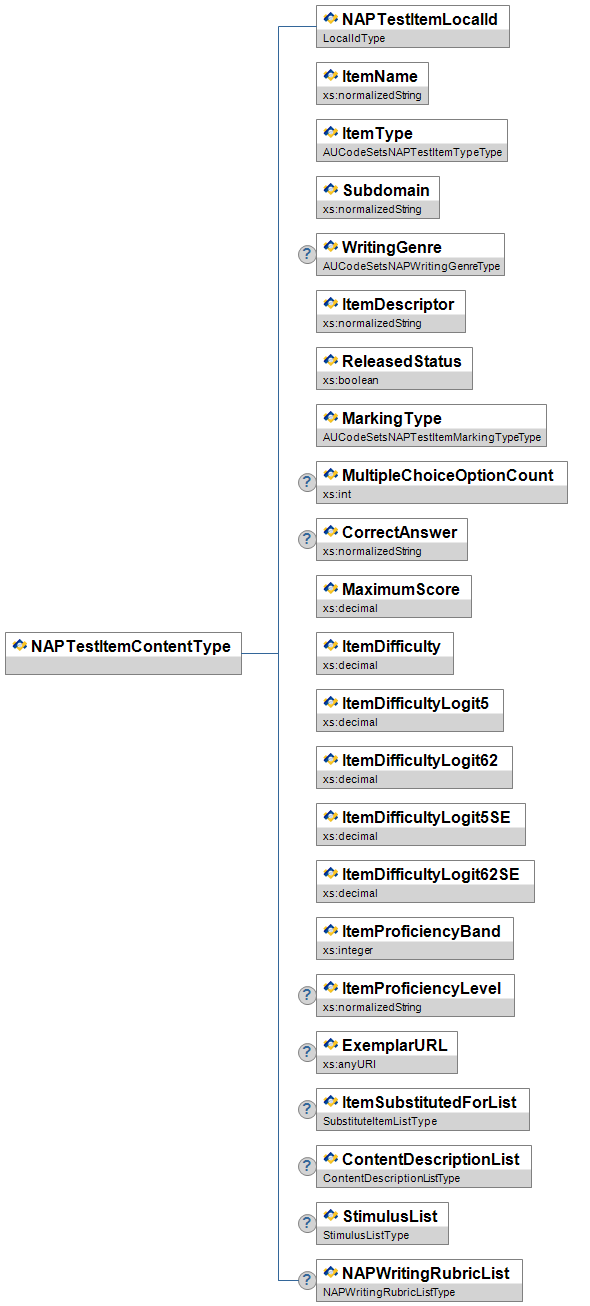Viewport: 590px width, 1306px height.
Task: Click the help icon next to StimulusList
Action: [307, 1223]
